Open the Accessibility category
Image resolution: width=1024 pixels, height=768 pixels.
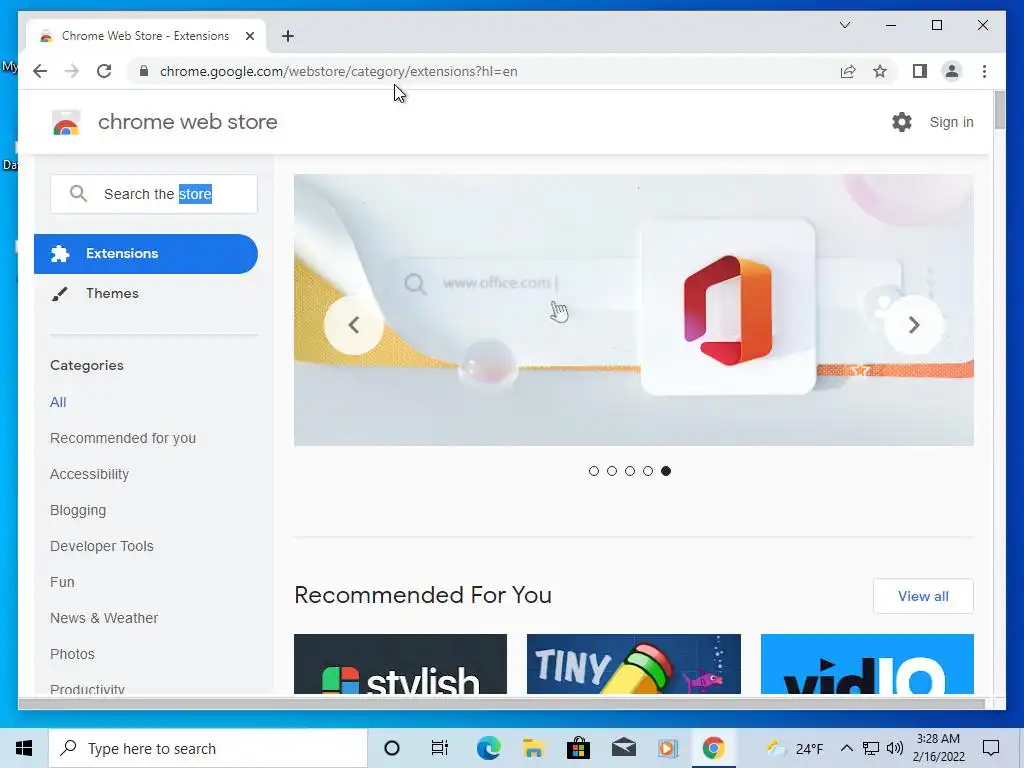pos(89,474)
